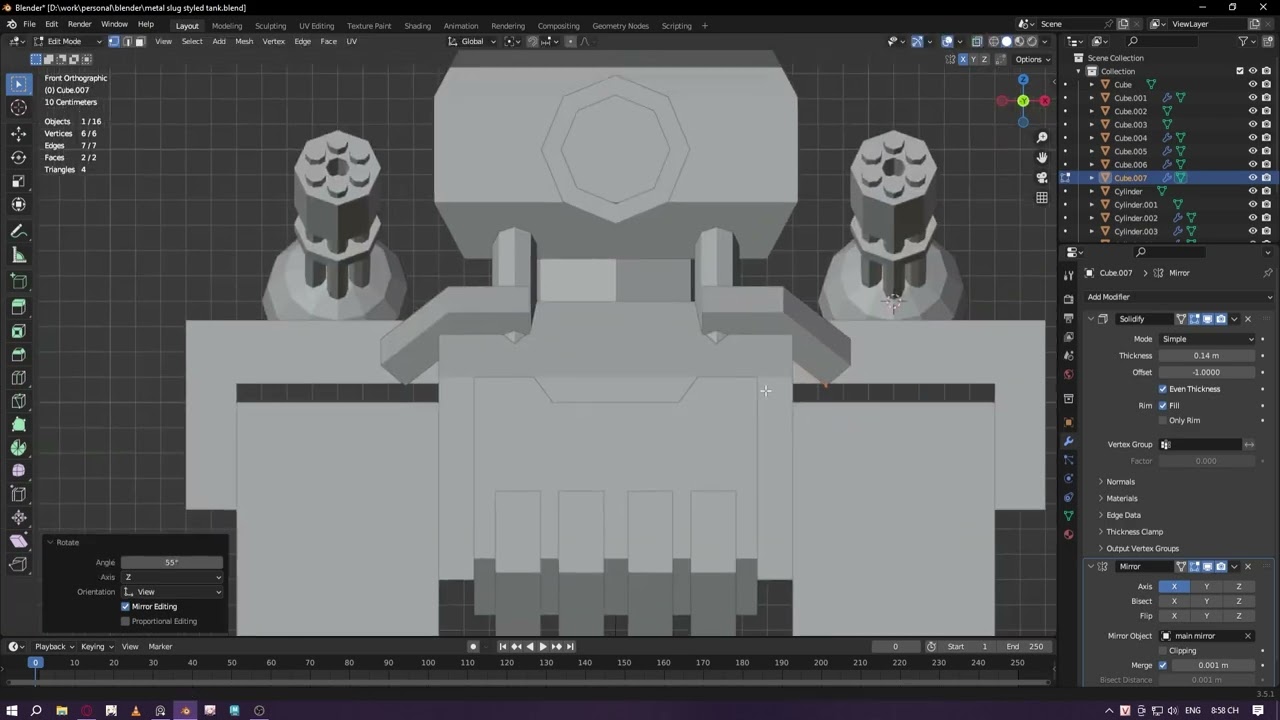Select the Smooth tool
The width and height of the screenshot is (1280, 720).
click(18, 471)
